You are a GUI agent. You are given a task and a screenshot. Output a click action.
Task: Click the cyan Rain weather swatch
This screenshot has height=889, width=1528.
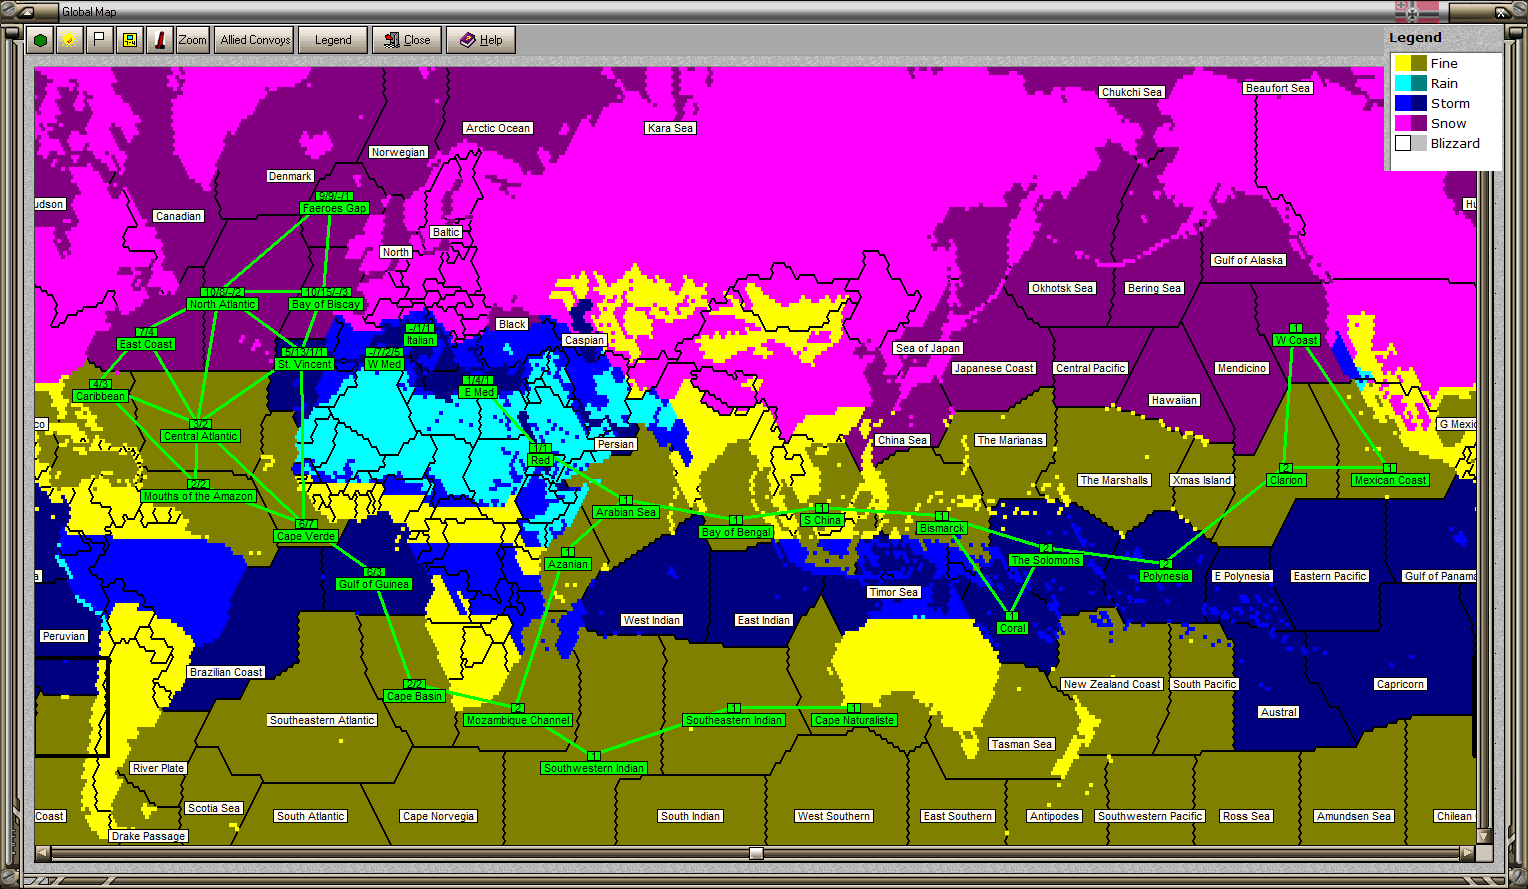(1403, 83)
